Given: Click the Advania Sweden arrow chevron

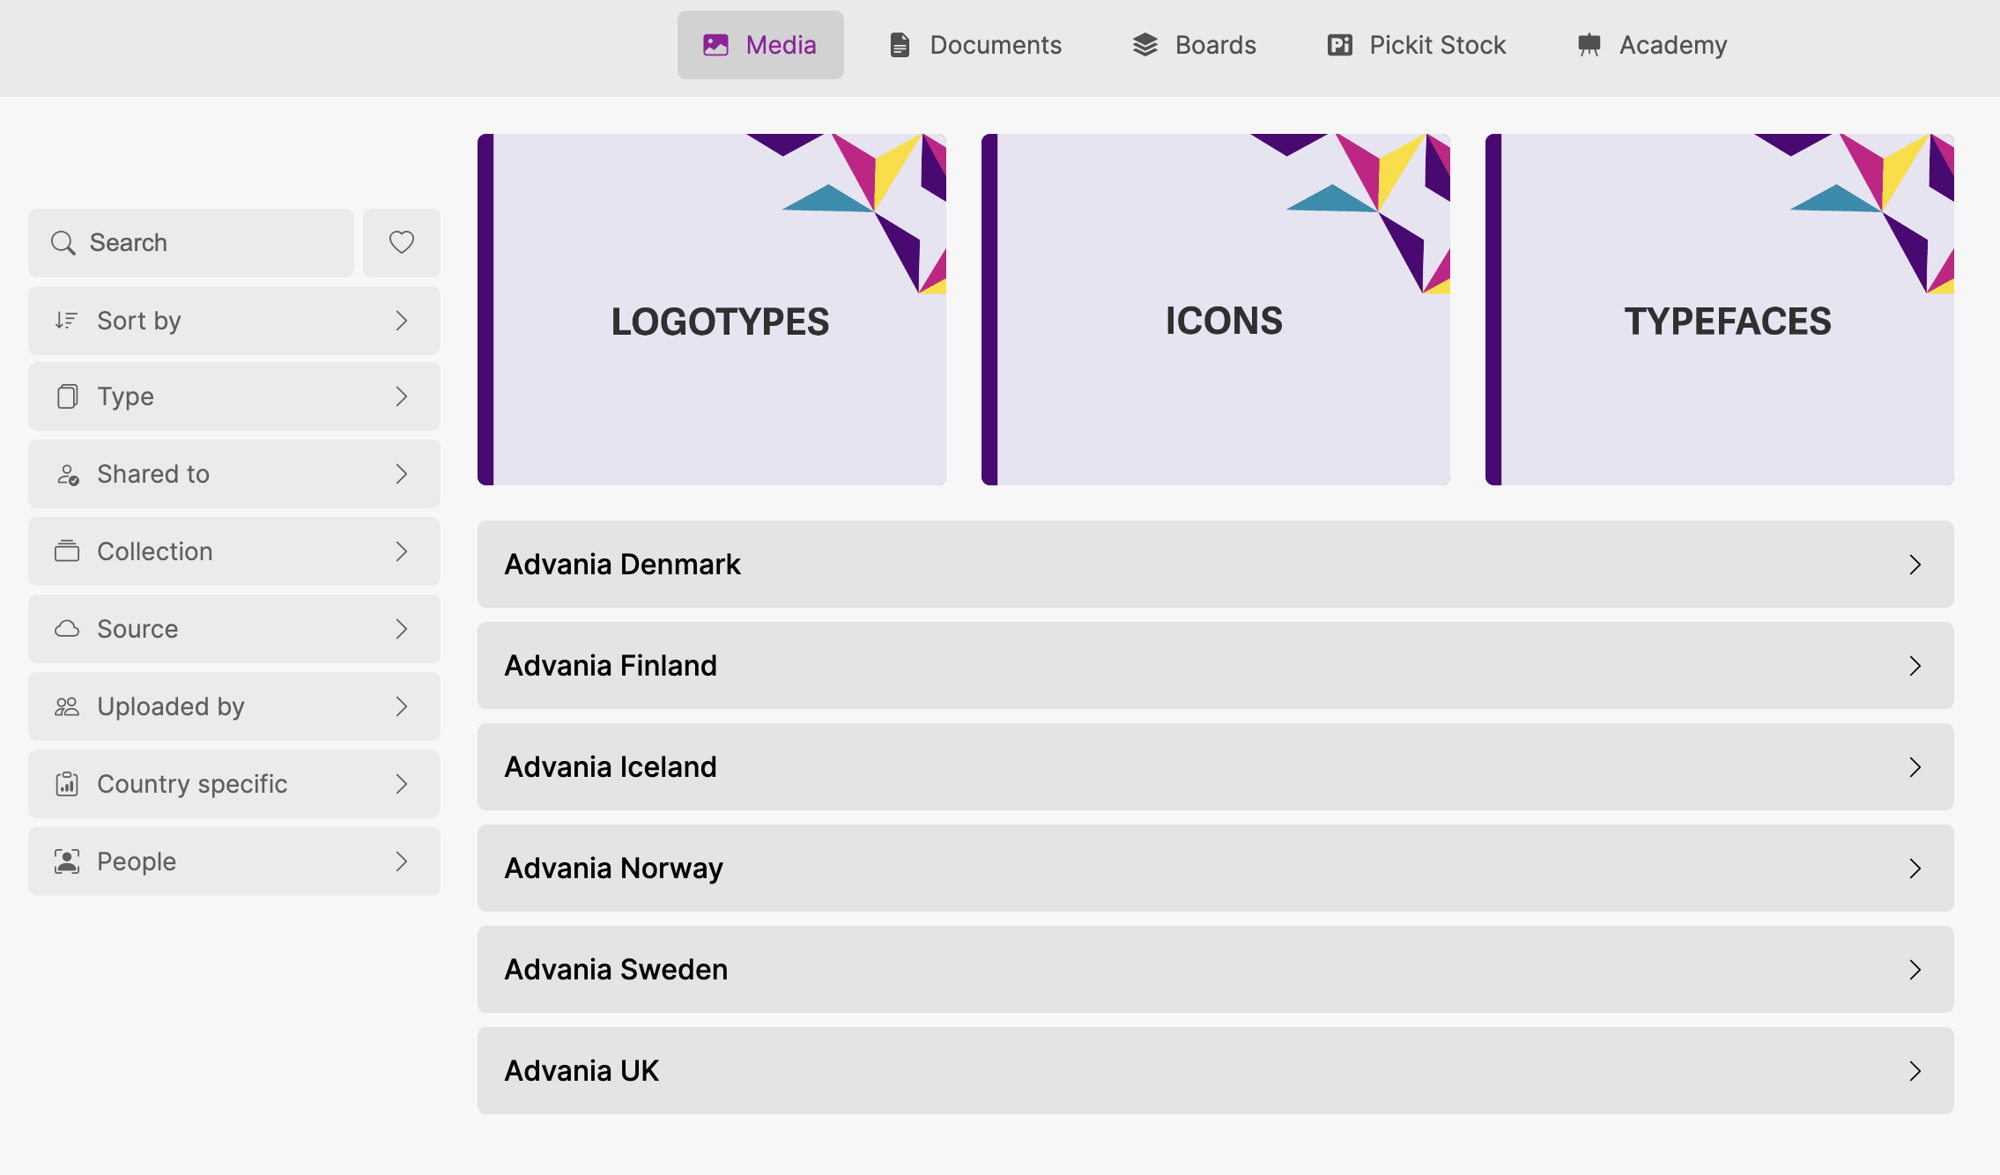Looking at the screenshot, I should [1915, 970].
